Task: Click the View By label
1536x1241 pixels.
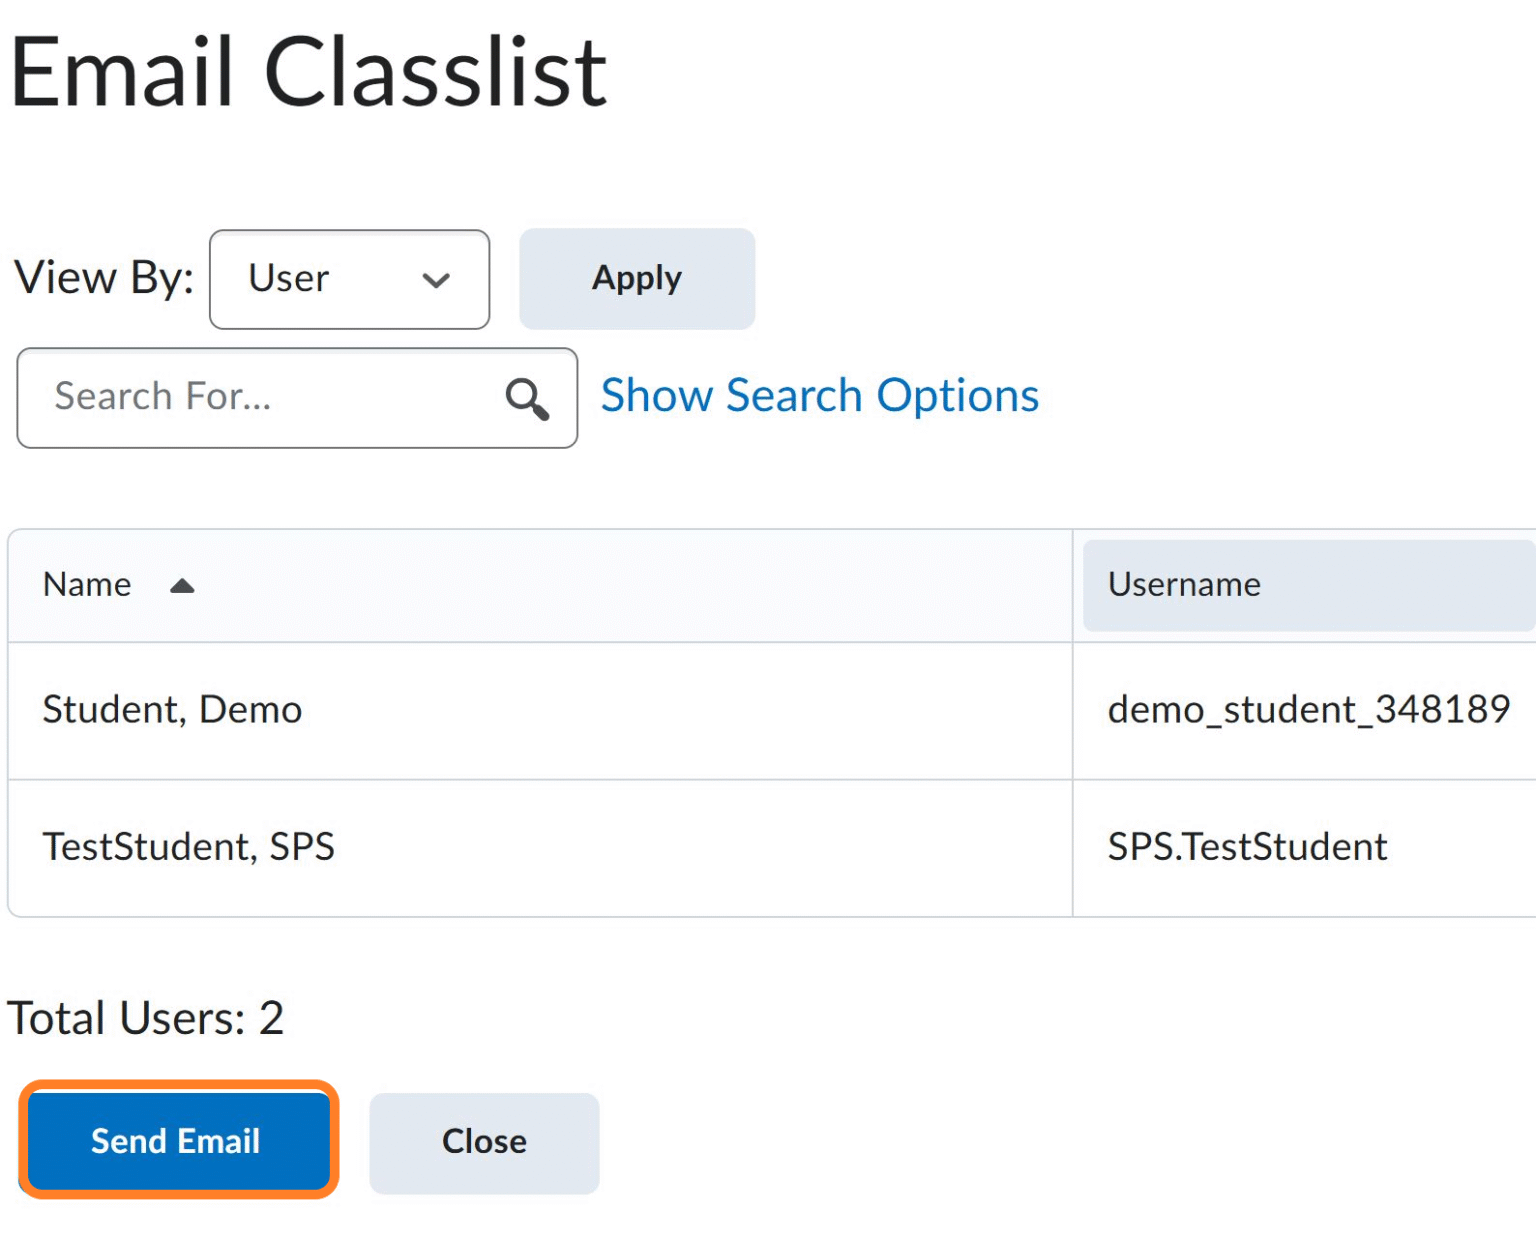Action: (103, 279)
